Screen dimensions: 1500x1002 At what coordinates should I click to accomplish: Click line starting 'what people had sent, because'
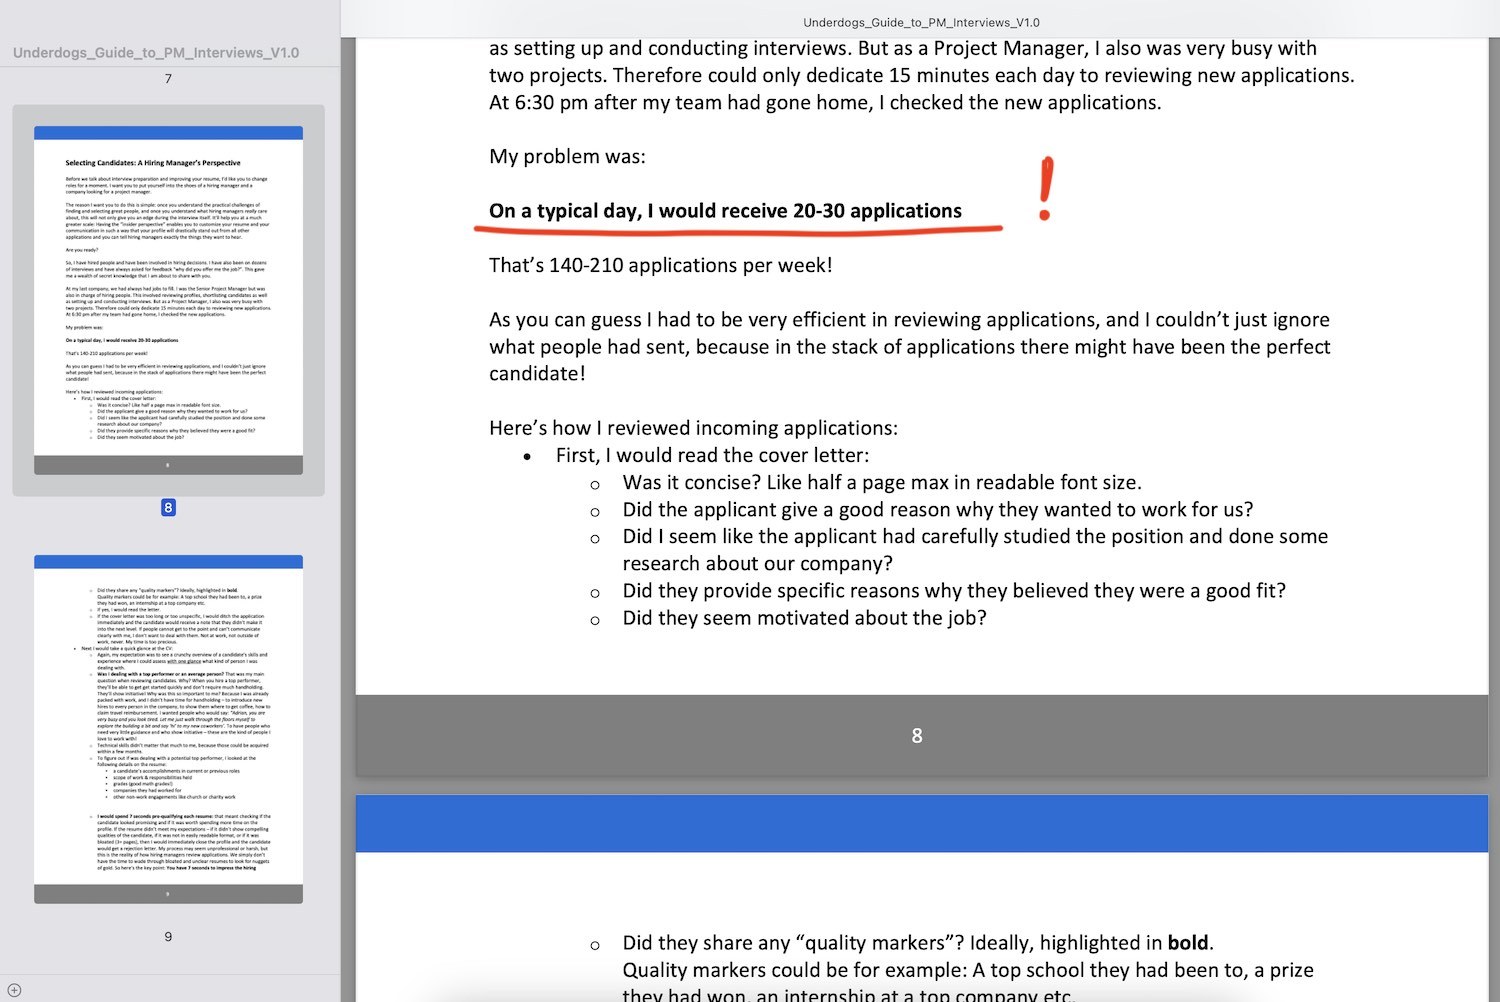909,346
